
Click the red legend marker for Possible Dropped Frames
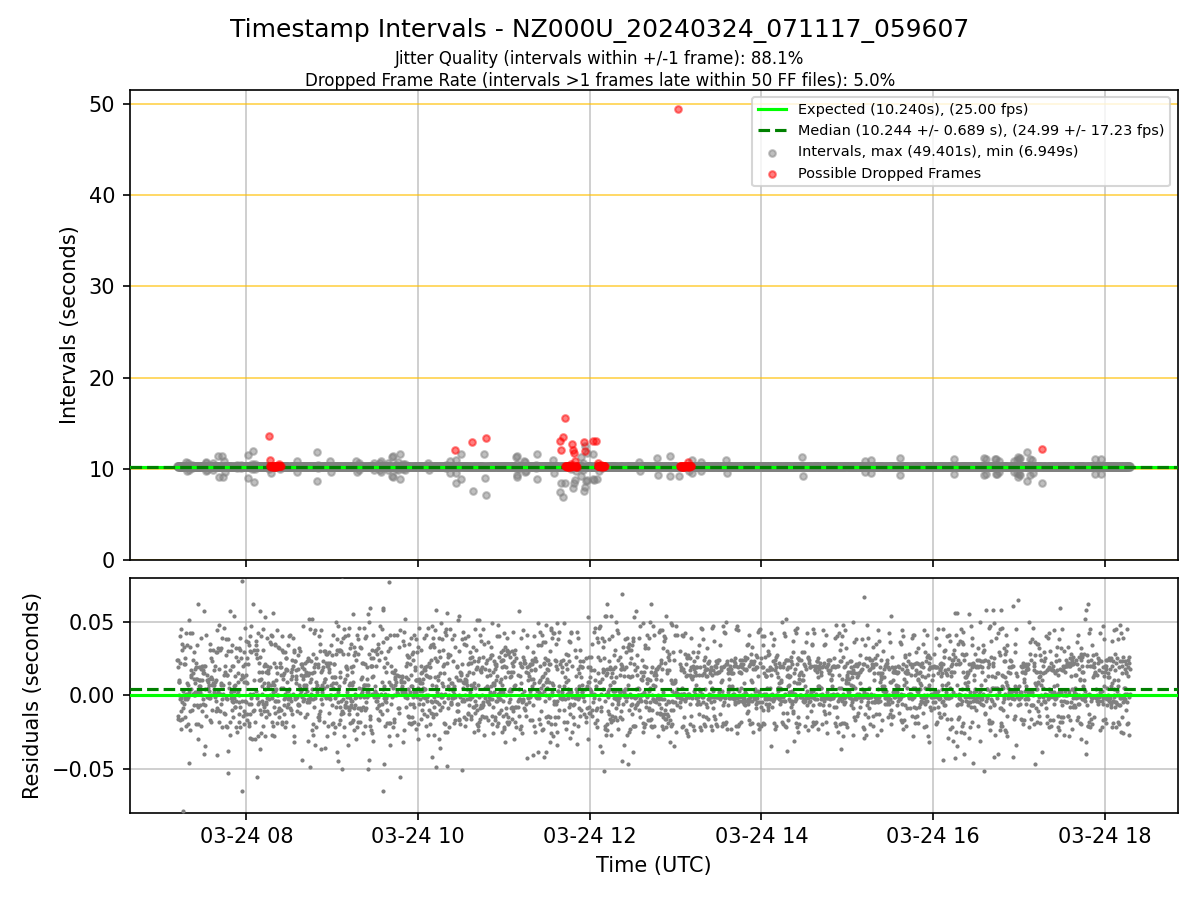coord(774,173)
